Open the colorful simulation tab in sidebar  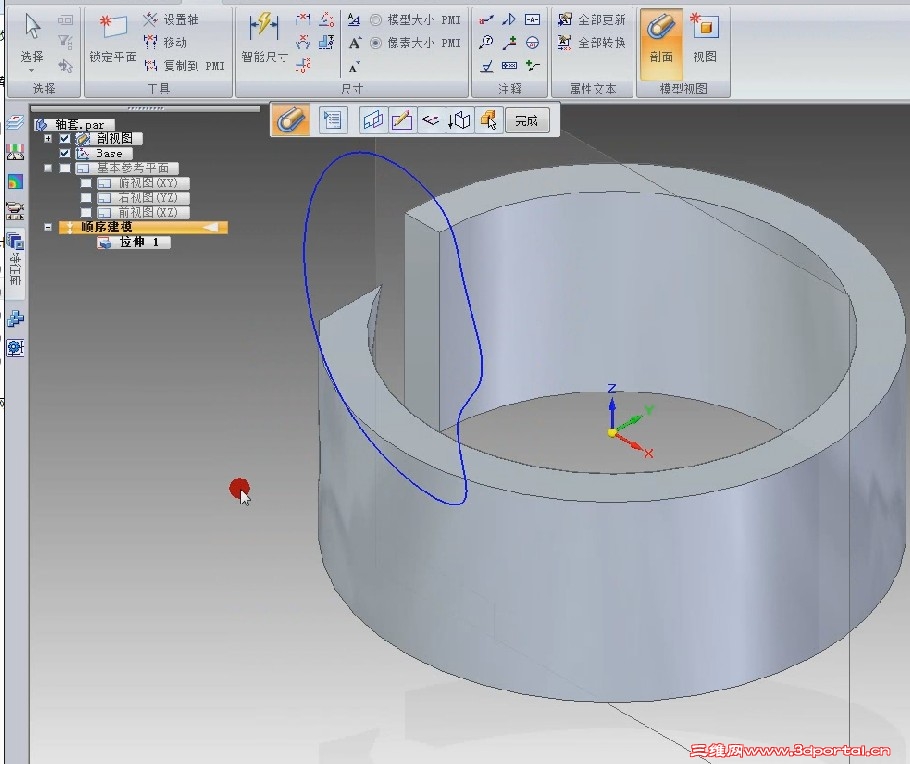coord(15,181)
